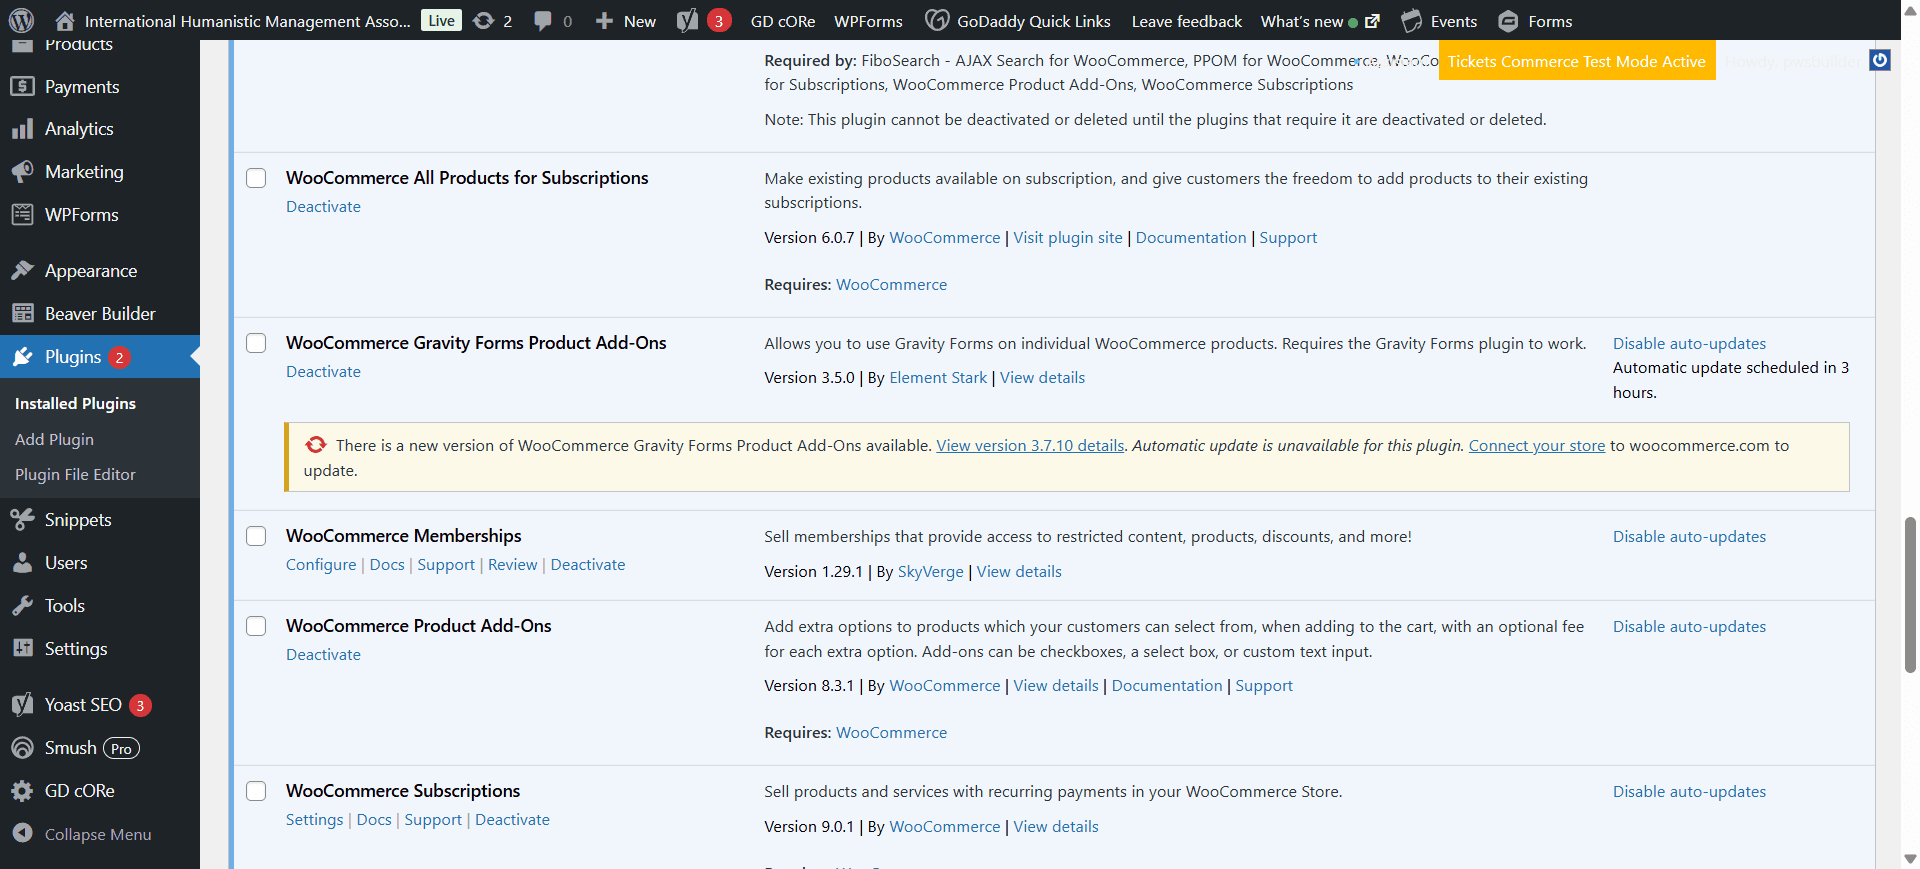Go to Add Plugin submenu item
The image size is (1920, 869).
[54, 440]
